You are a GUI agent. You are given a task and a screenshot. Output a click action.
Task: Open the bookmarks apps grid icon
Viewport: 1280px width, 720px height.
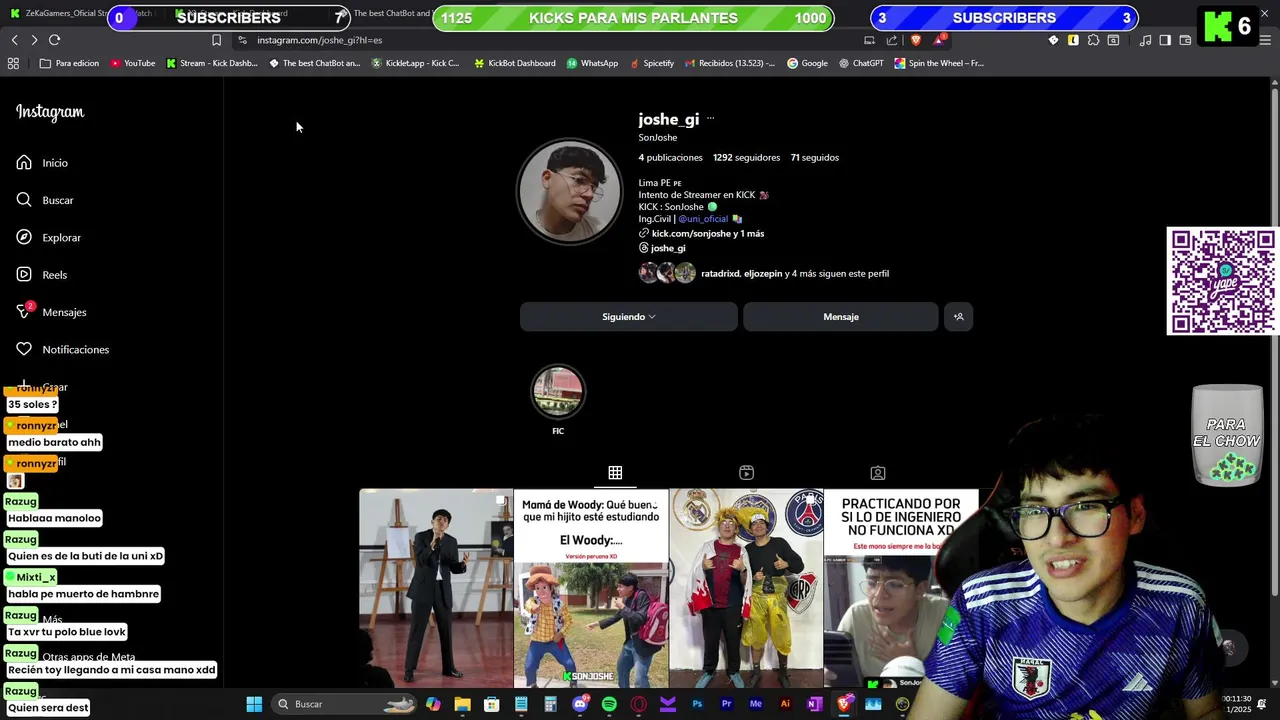13,63
